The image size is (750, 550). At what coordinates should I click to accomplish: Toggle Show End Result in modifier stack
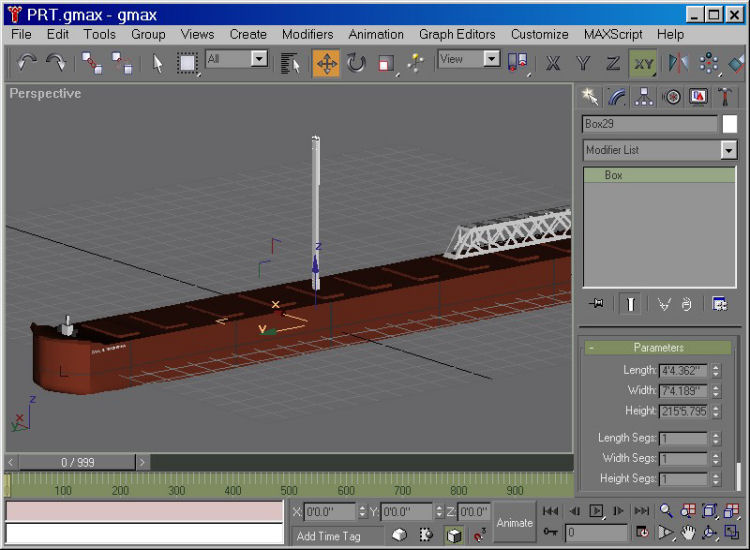[x=631, y=305]
